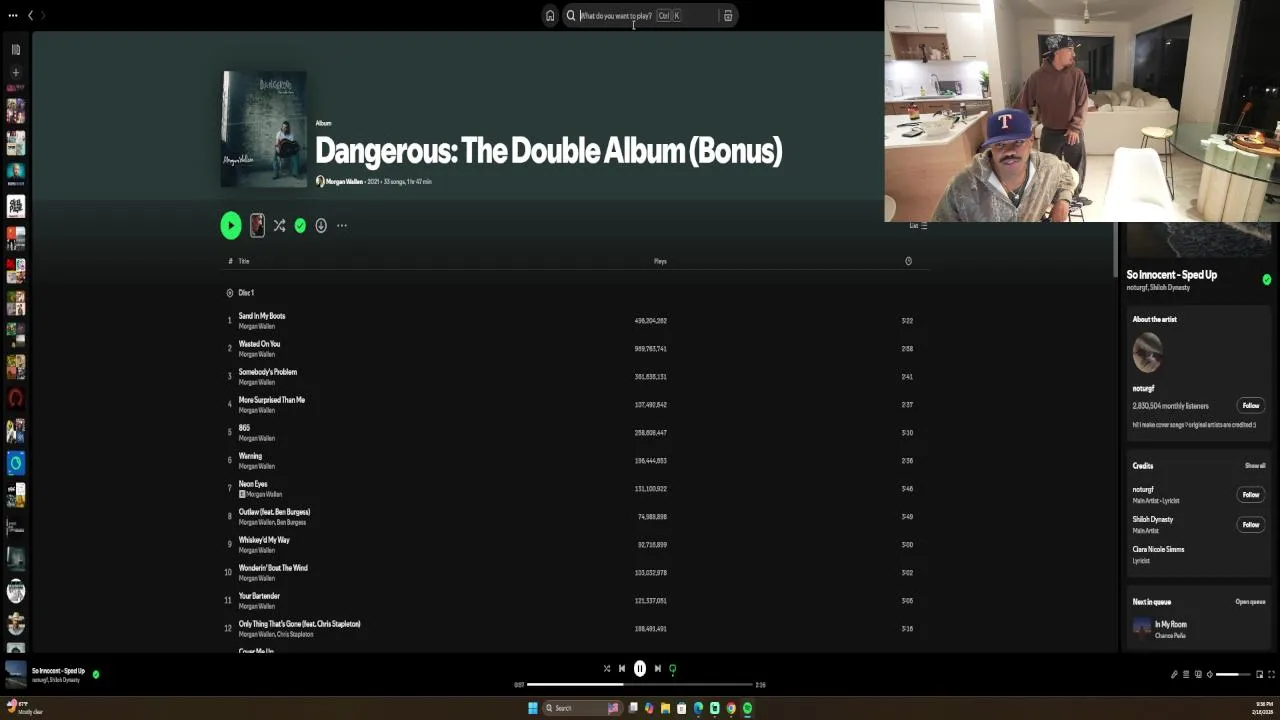The image size is (1280, 720).
Task: Sort by the duration clock icon header
Action: point(908,261)
